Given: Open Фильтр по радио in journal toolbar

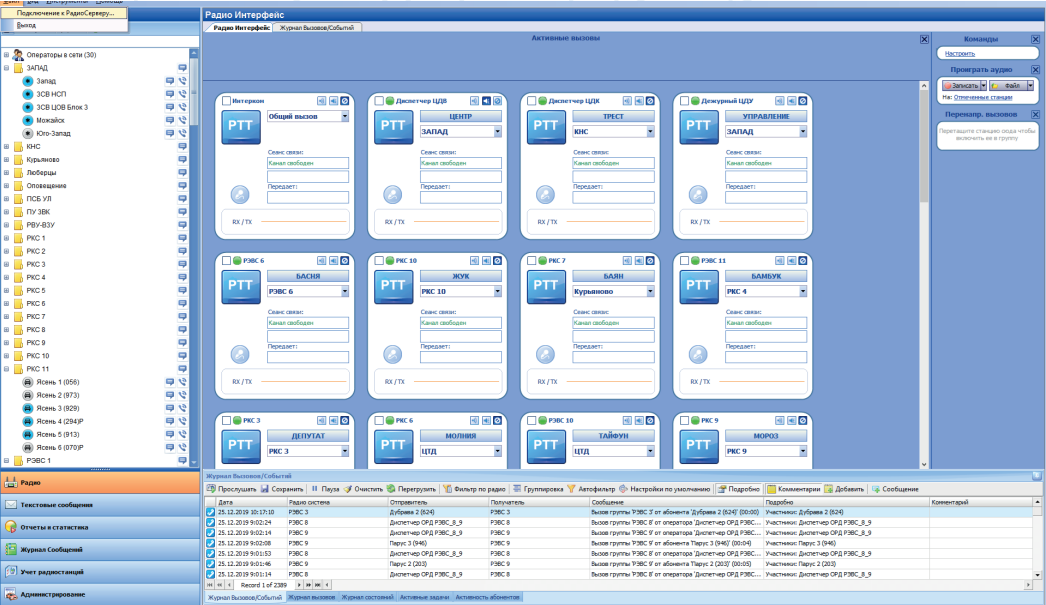Looking at the screenshot, I should [474, 489].
